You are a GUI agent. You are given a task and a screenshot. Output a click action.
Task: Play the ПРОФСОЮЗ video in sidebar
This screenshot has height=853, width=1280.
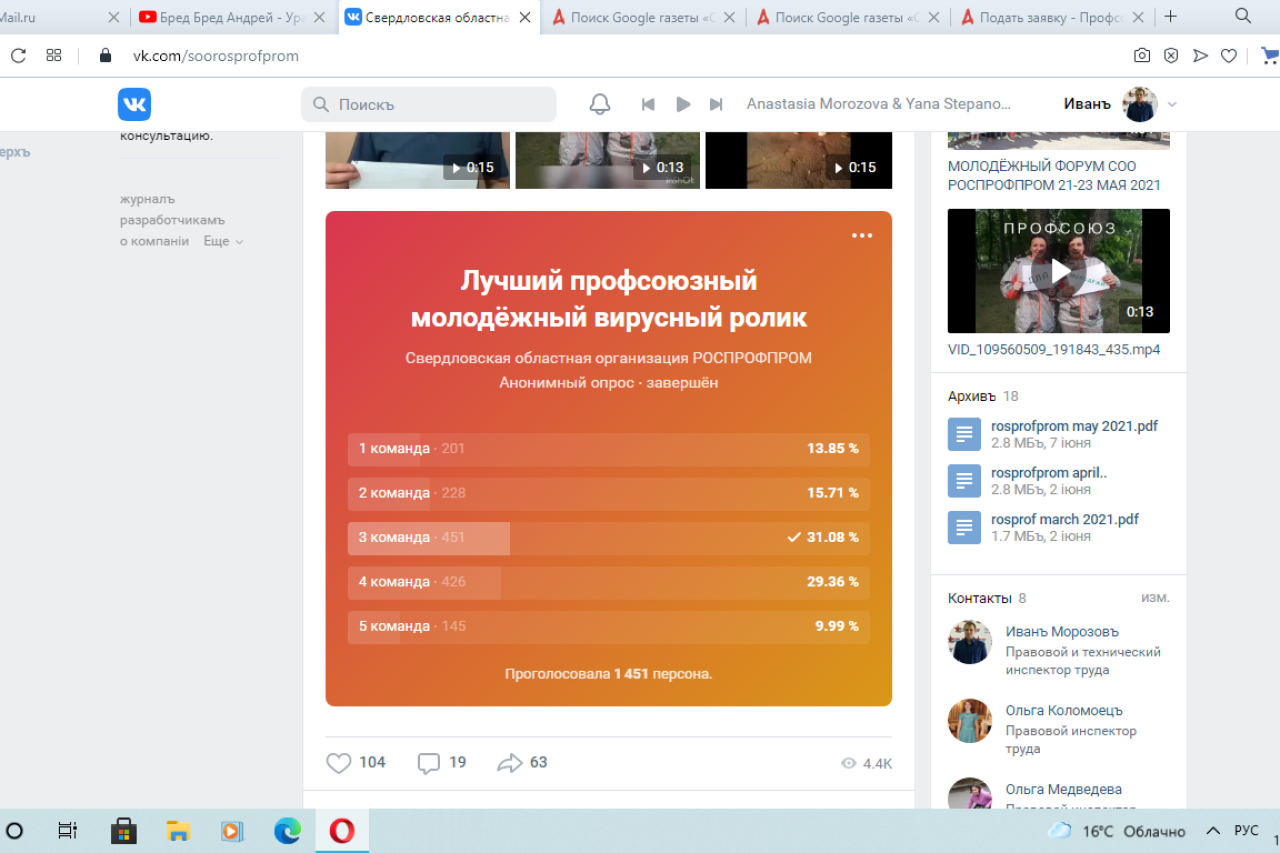point(1059,271)
